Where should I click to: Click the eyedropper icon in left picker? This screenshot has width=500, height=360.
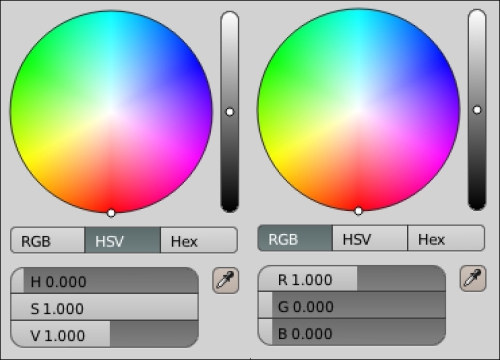pyautogui.click(x=226, y=280)
